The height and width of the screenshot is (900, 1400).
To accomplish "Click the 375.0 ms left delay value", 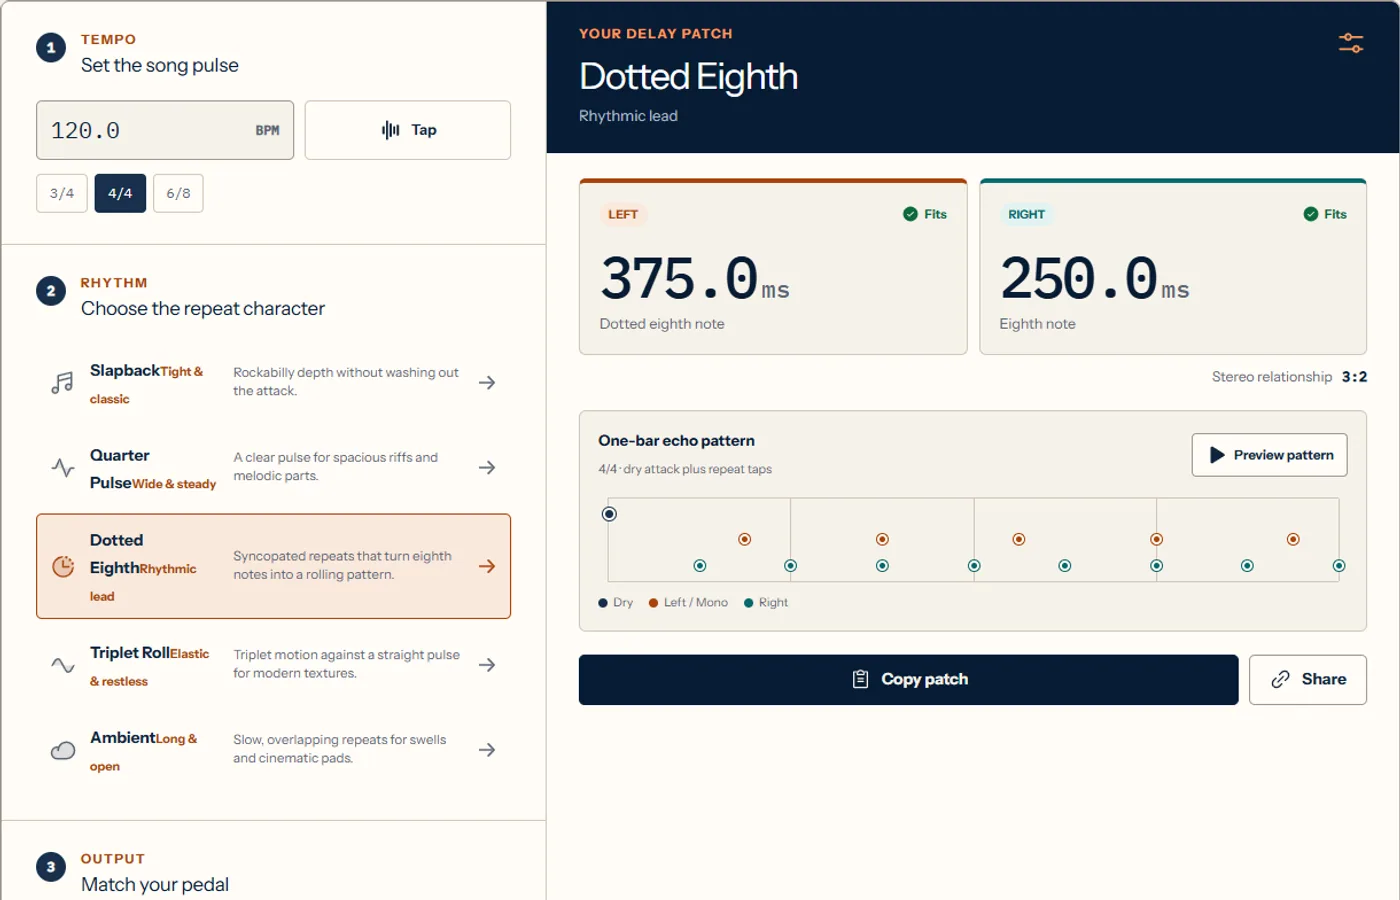I will pyautogui.click(x=695, y=279).
